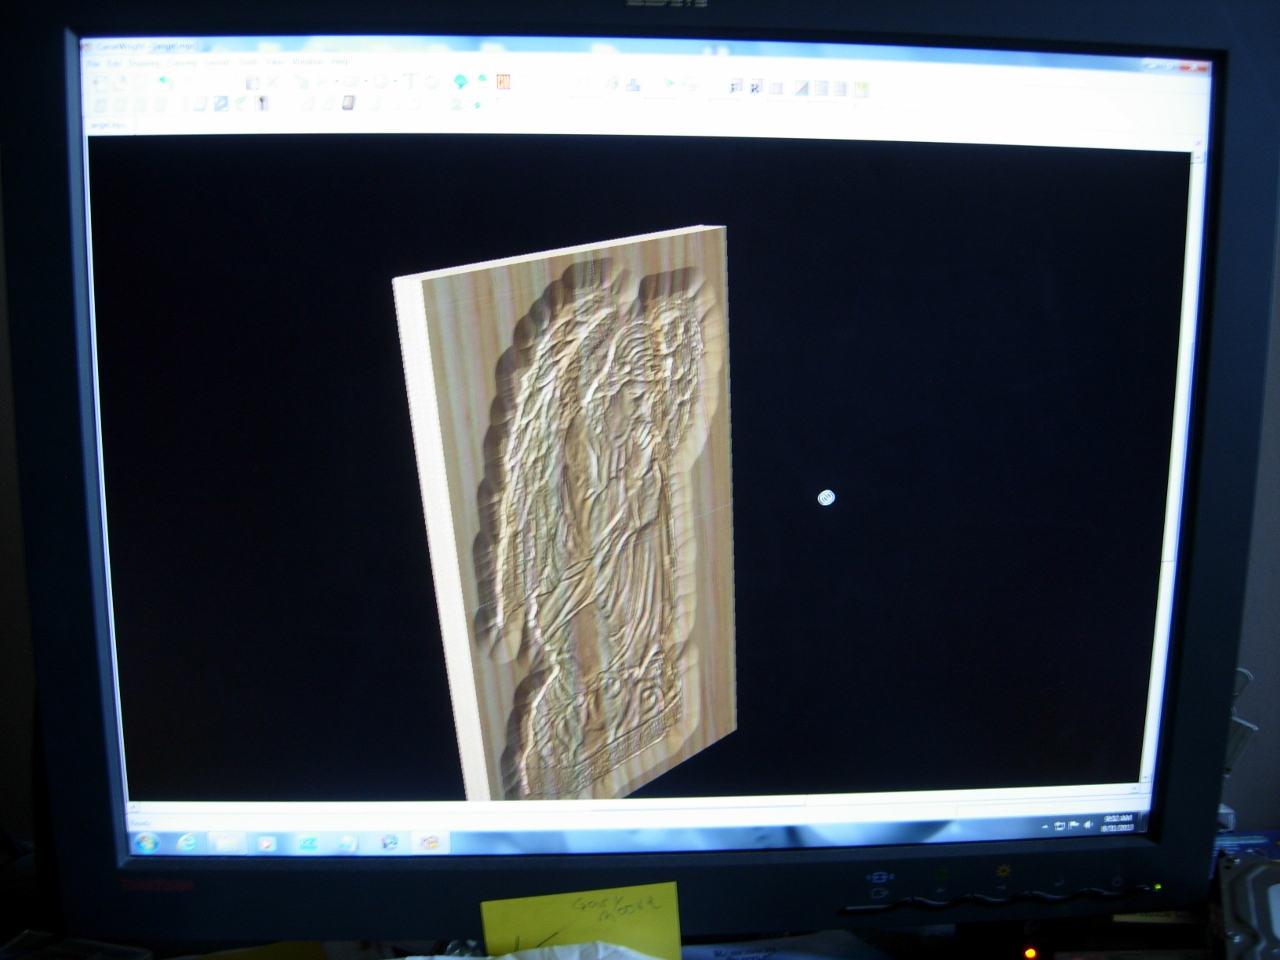Click the green tree-shaped toolbar icon
1280x960 pixels.
pyautogui.click(x=460, y=81)
